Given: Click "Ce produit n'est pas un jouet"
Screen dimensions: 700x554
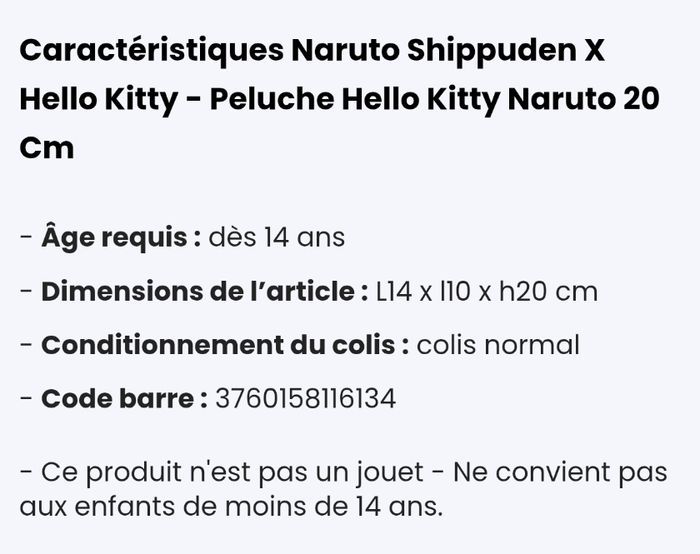Looking at the screenshot, I should [x=229, y=472].
